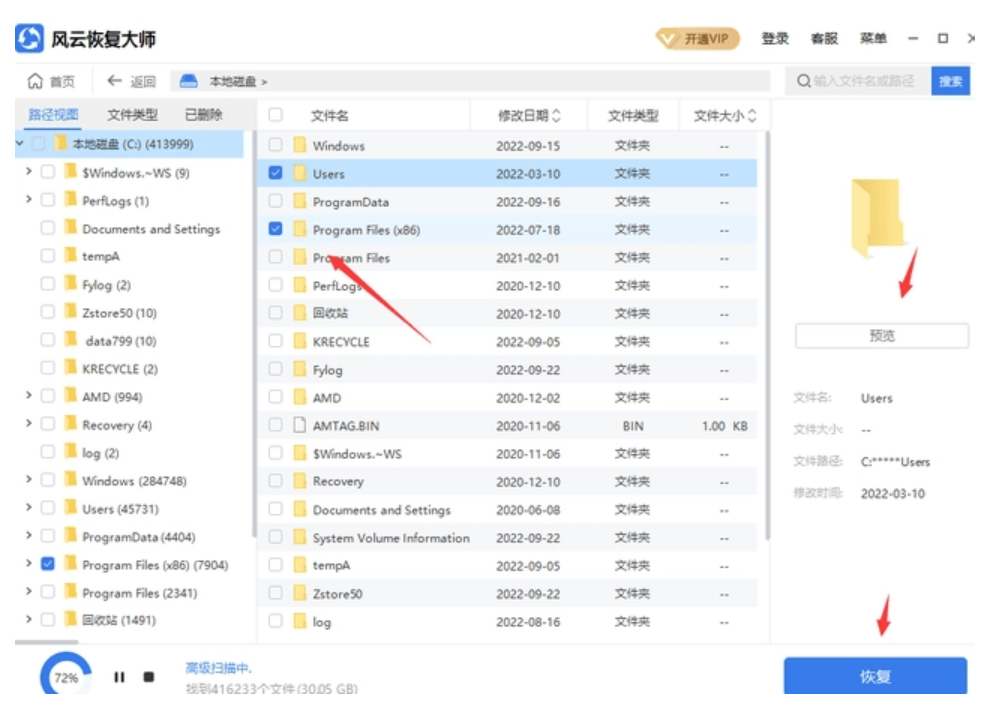Image resolution: width=1007 pixels, height=708 pixels.
Task: Open the home page via the 首页 icon
Action: pyautogui.click(x=37, y=82)
